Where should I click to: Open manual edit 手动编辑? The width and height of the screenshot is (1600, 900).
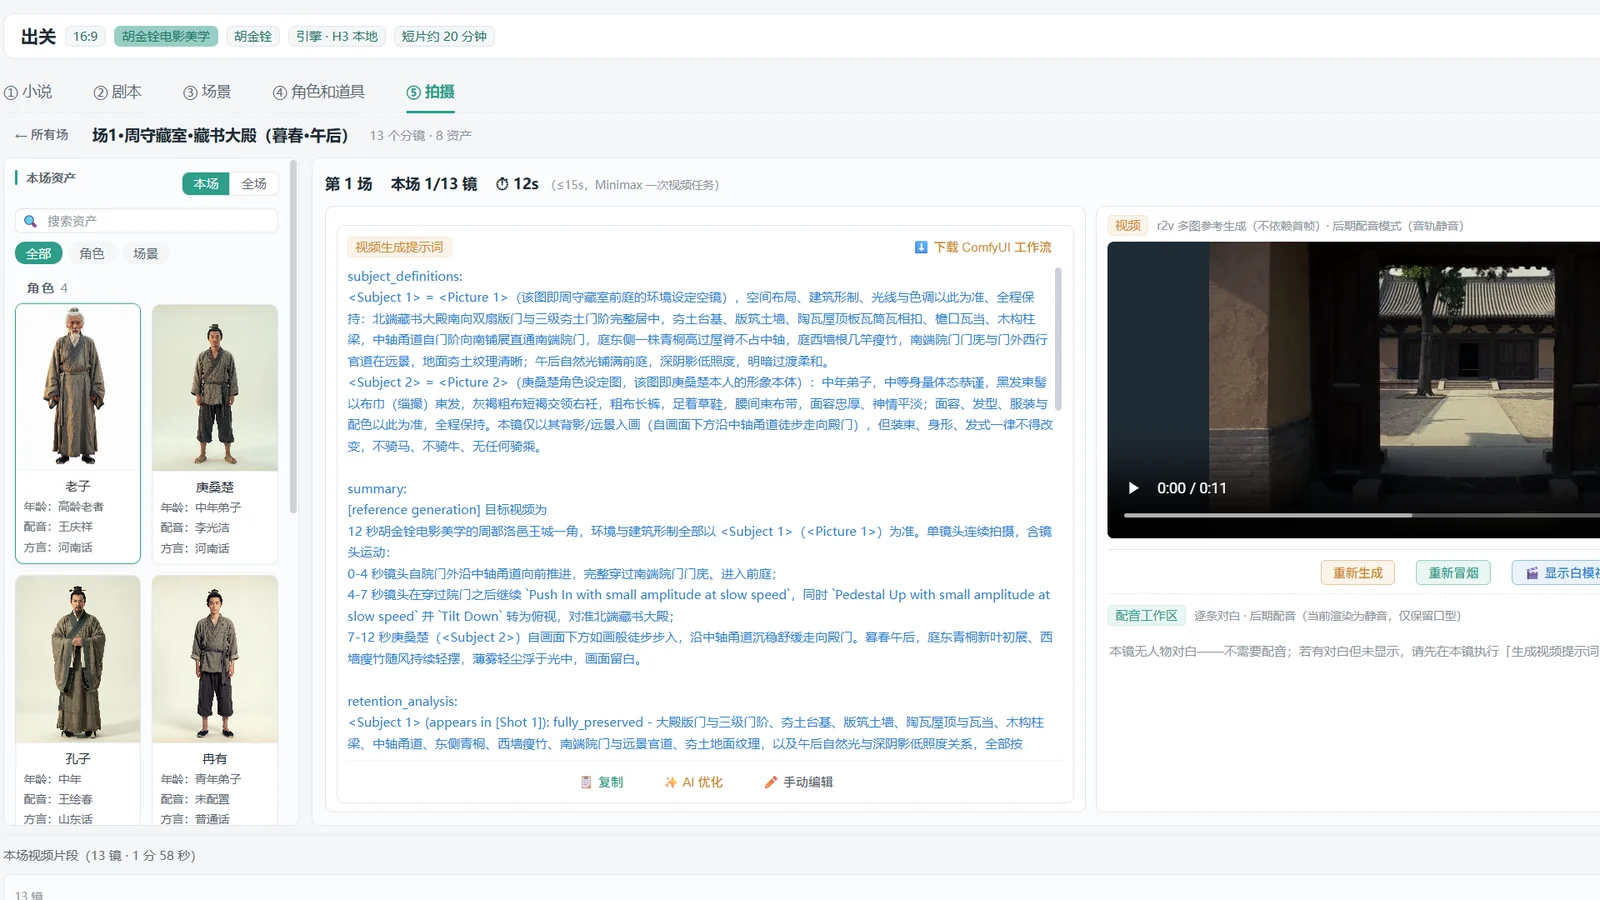(x=798, y=782)
